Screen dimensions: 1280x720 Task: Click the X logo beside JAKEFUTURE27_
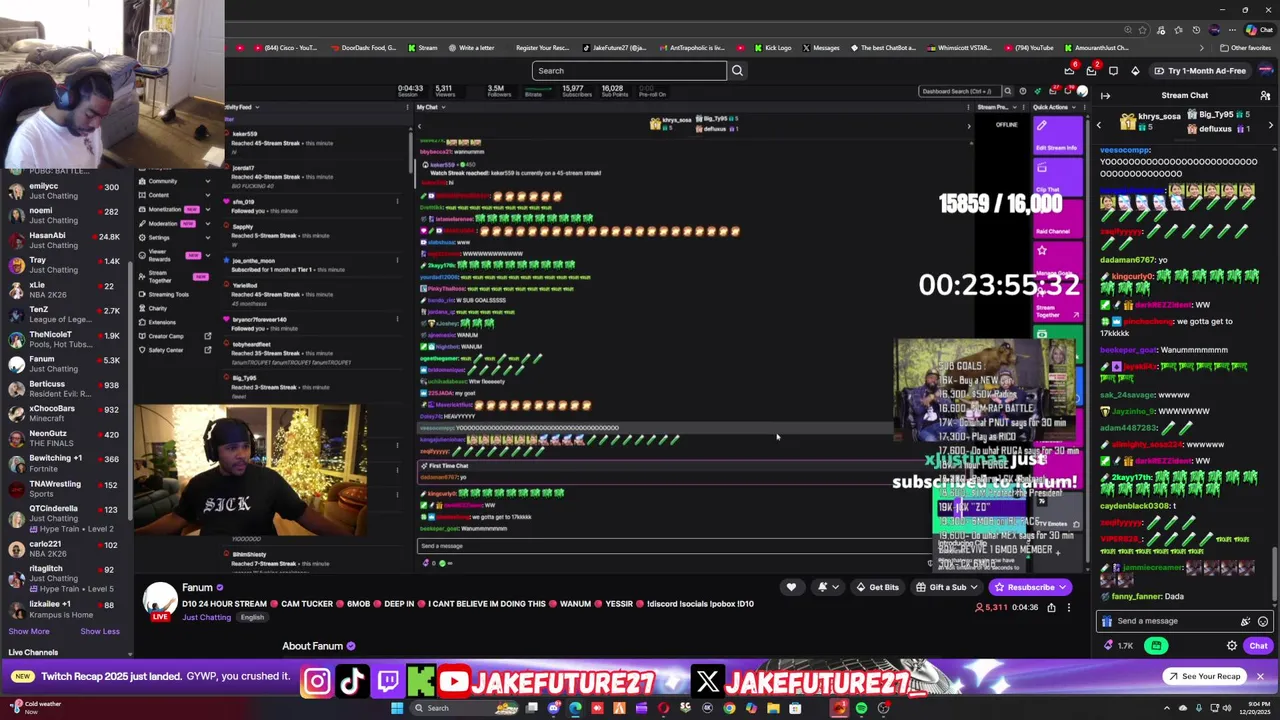707,682
